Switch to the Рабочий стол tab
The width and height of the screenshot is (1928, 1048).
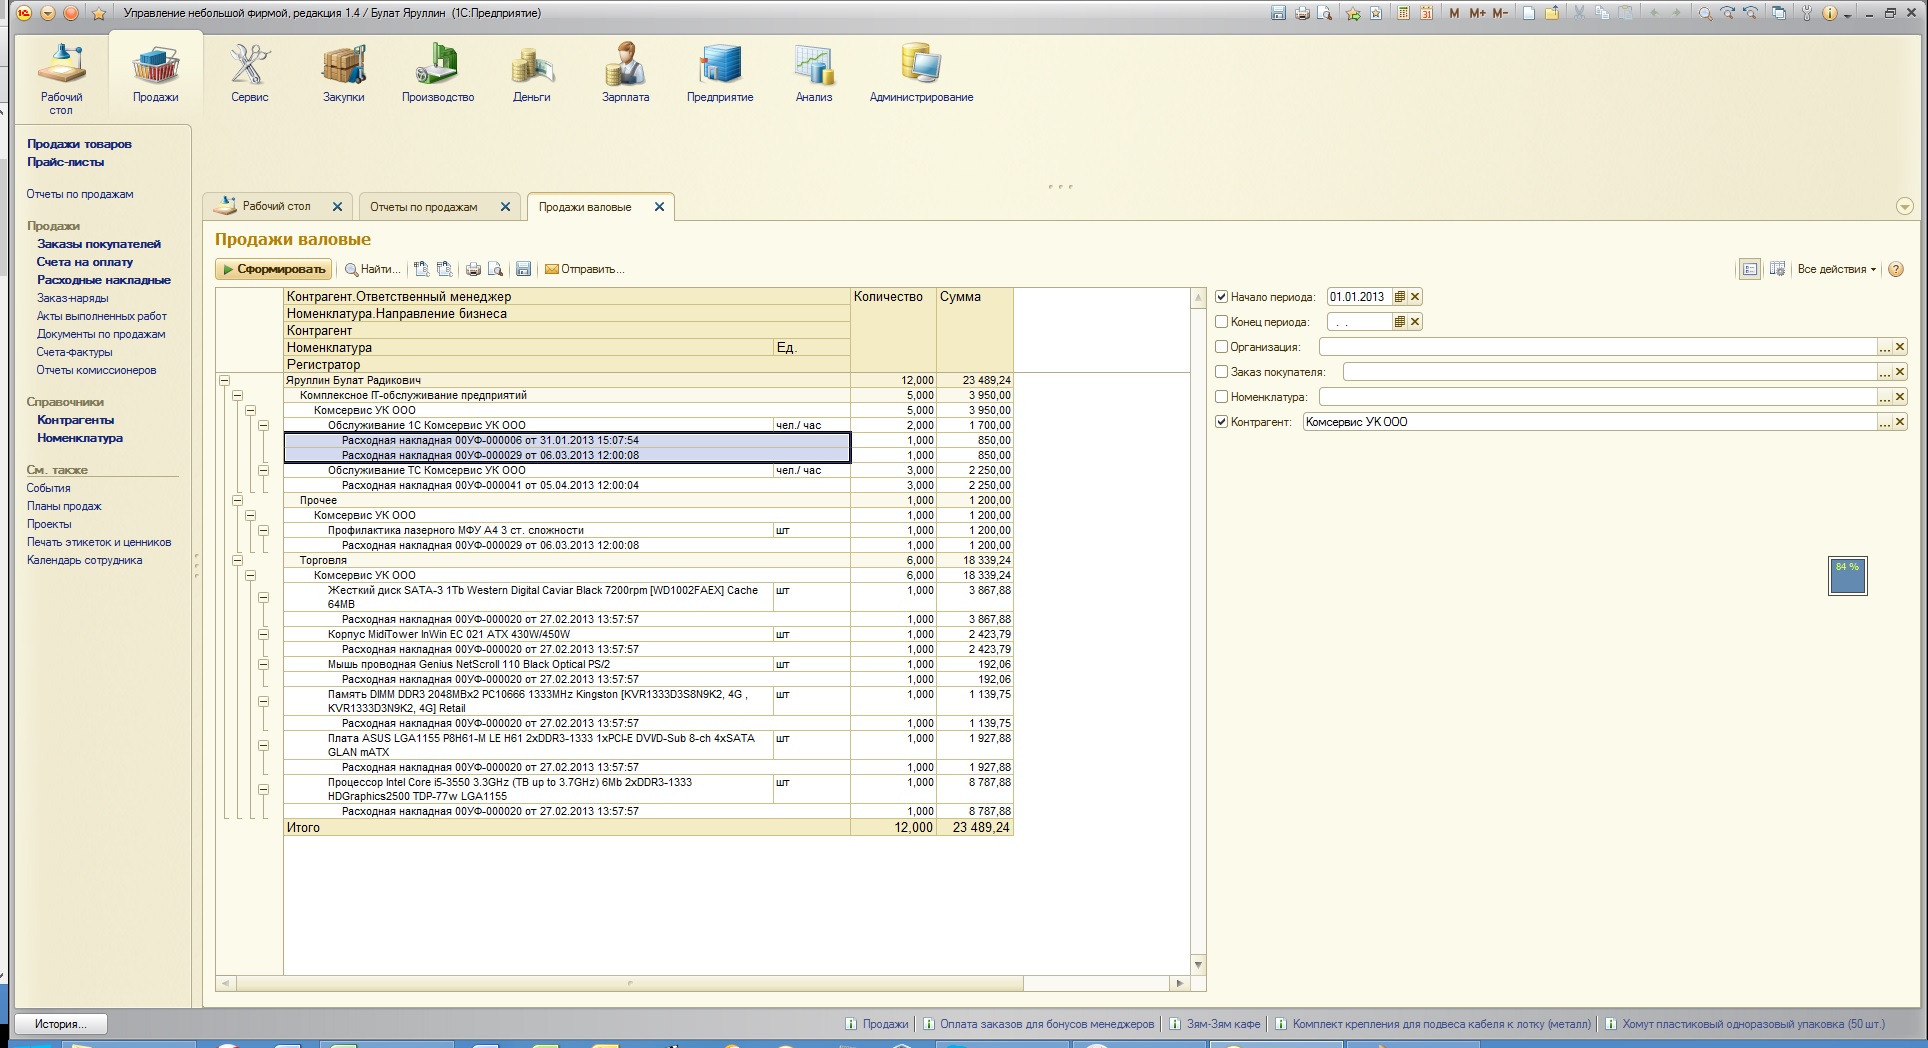[x=276, y=207]
